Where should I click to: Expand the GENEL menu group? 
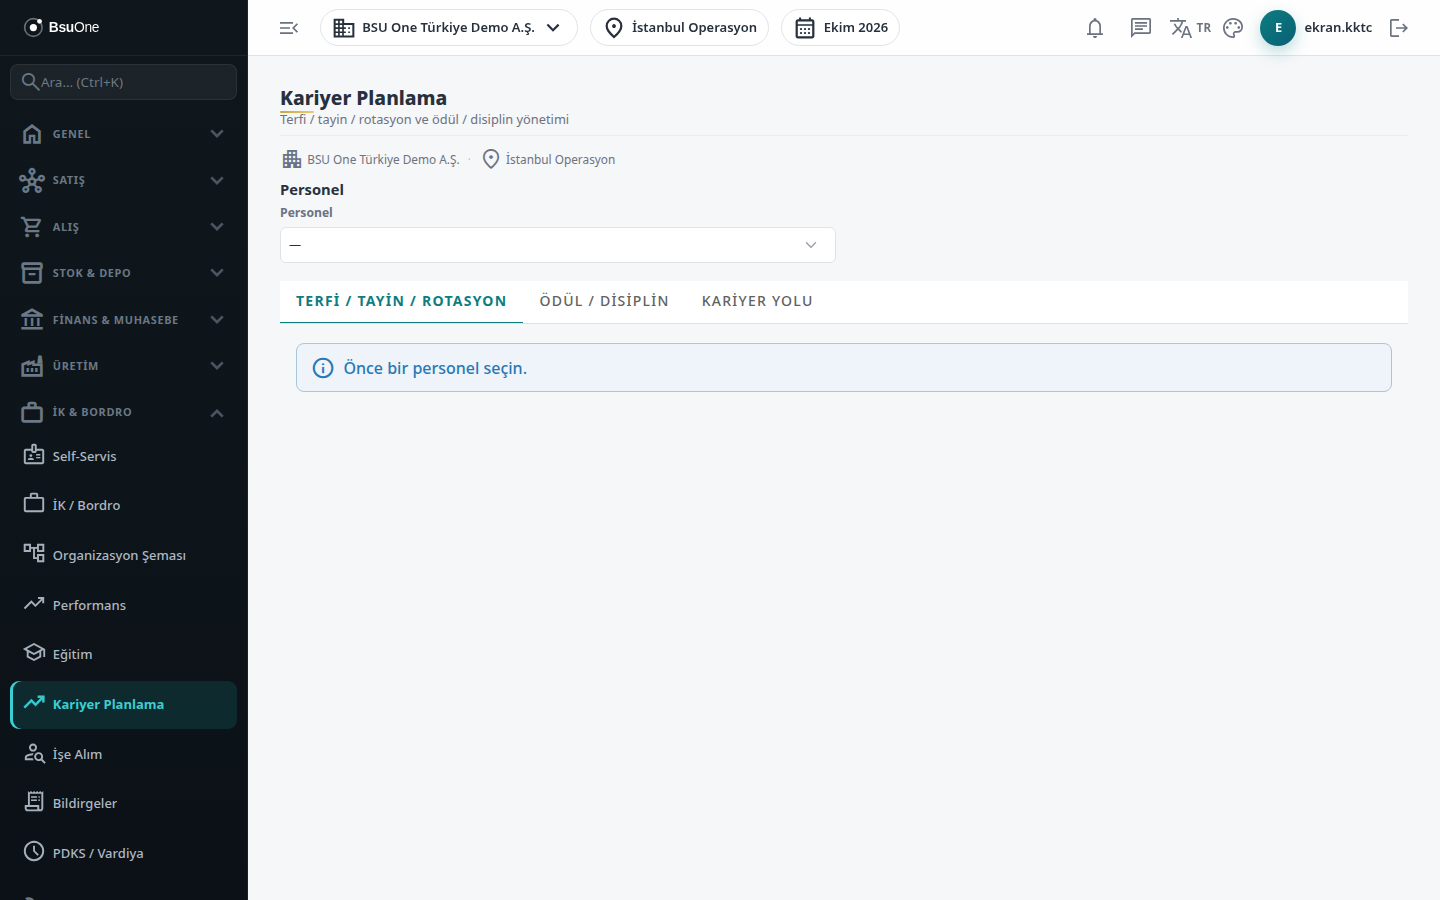[124, 134]
